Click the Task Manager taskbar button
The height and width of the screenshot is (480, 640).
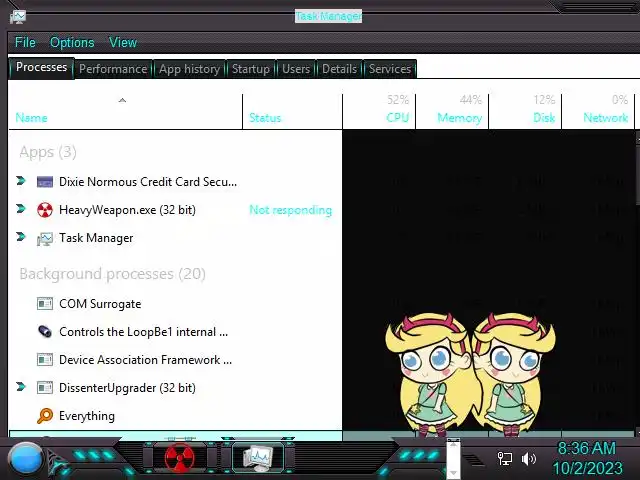coord(258,457)
